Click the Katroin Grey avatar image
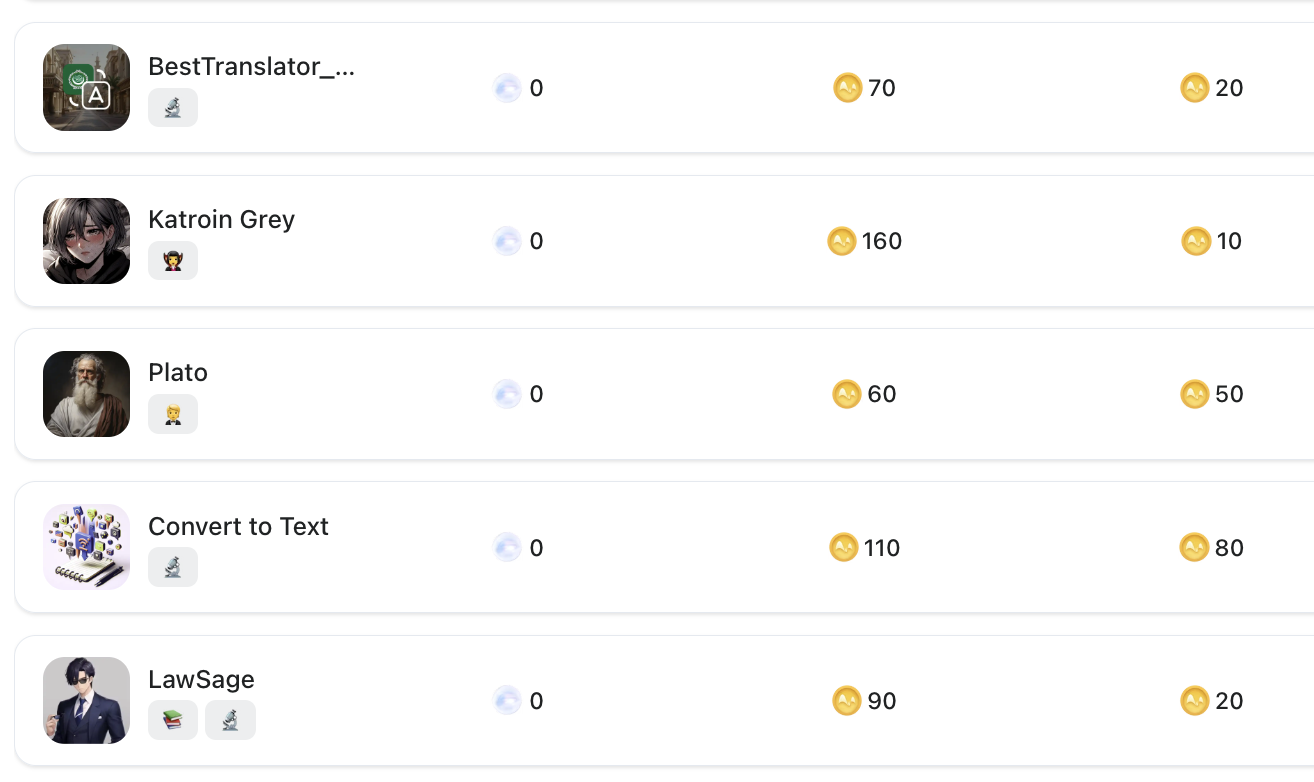This screenshot has width=1314, height=782. pos(87,241)
